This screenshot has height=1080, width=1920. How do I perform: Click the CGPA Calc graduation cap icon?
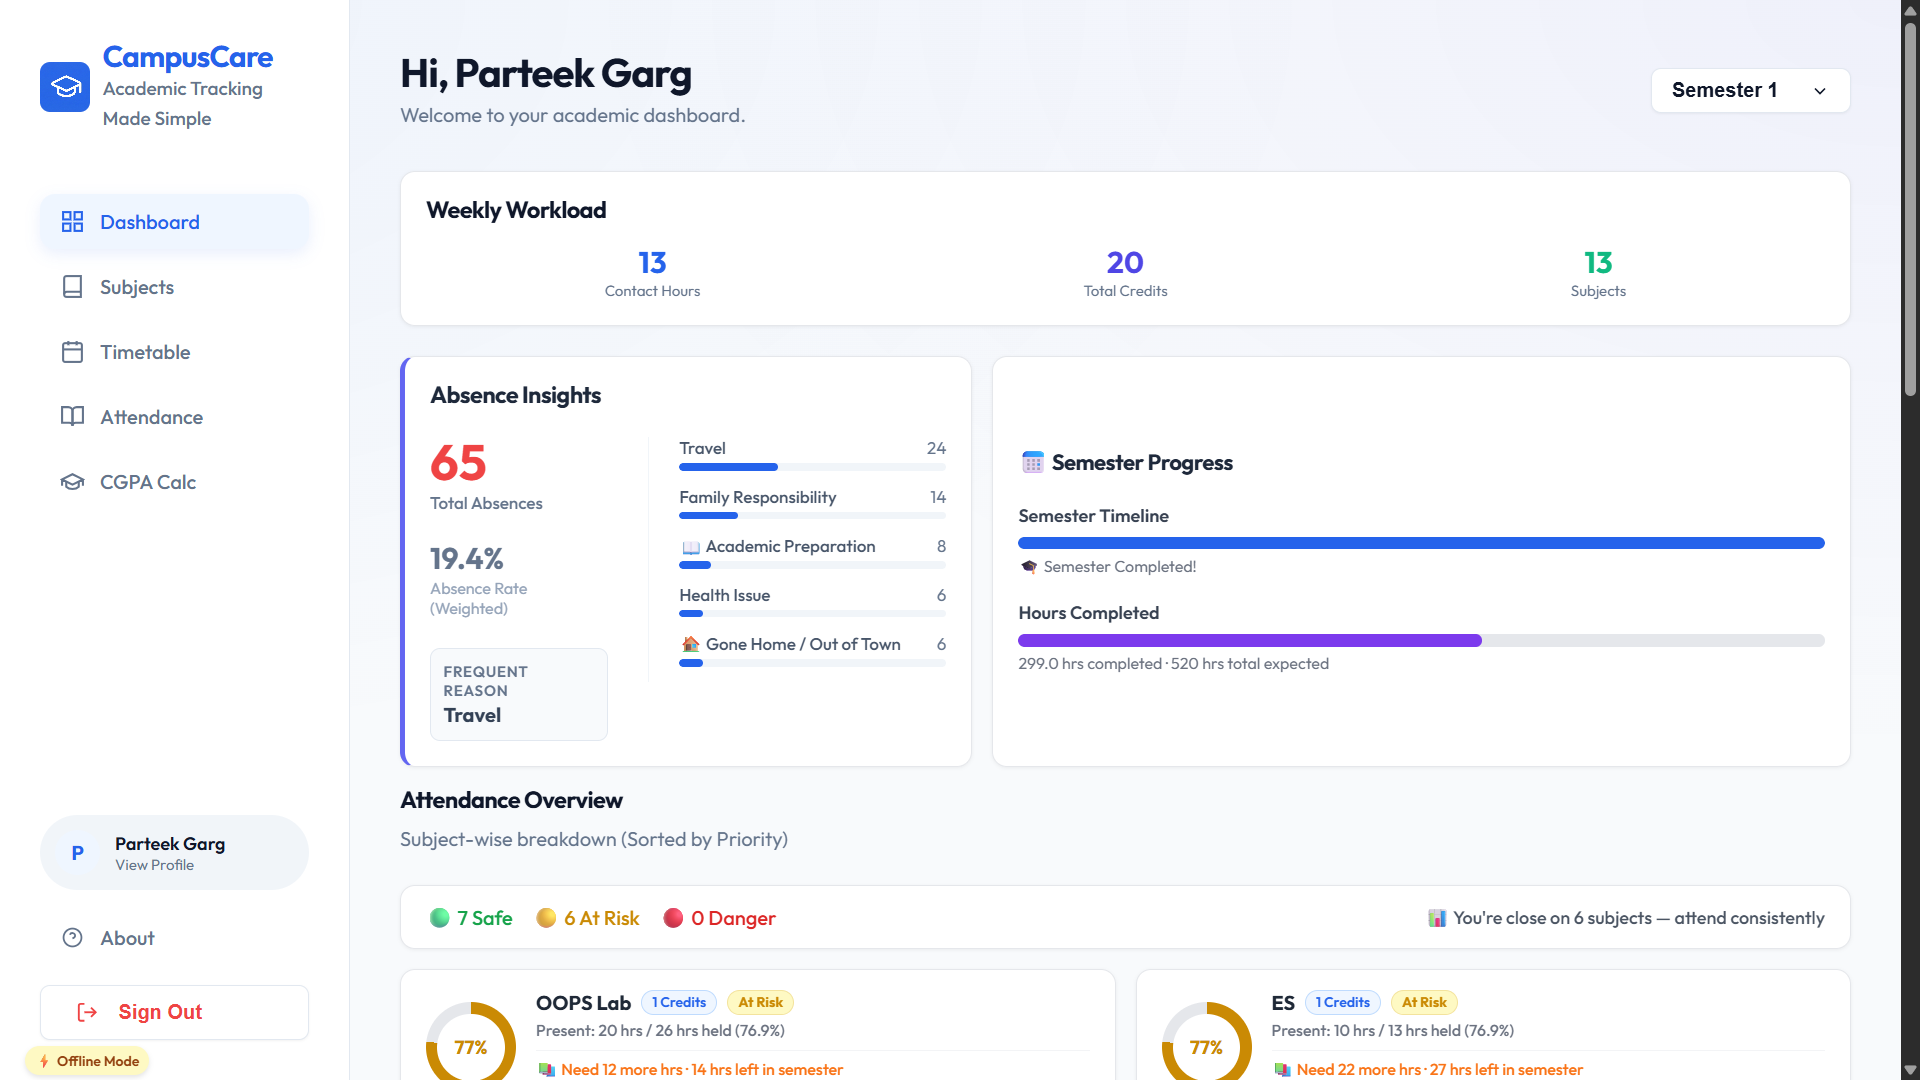pyautogui.click(x=72, y=482)
